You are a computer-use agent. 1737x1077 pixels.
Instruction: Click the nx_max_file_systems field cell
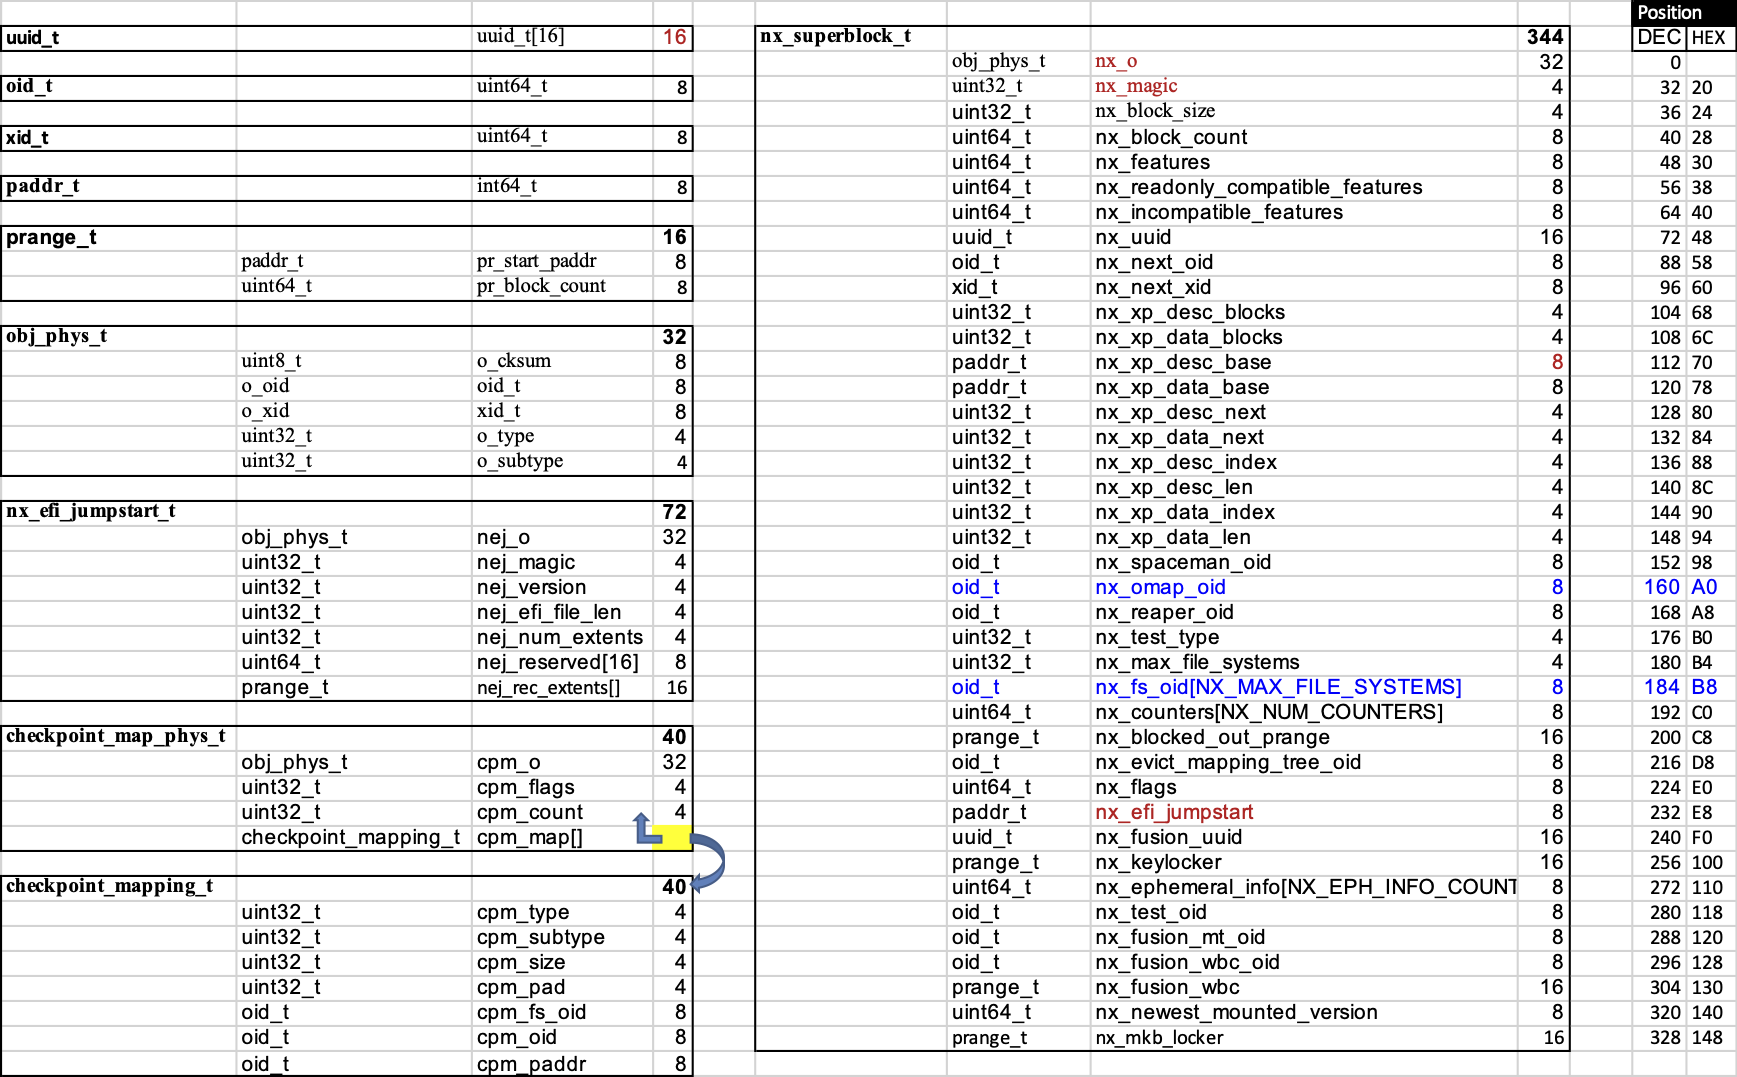coord(1304,662)
